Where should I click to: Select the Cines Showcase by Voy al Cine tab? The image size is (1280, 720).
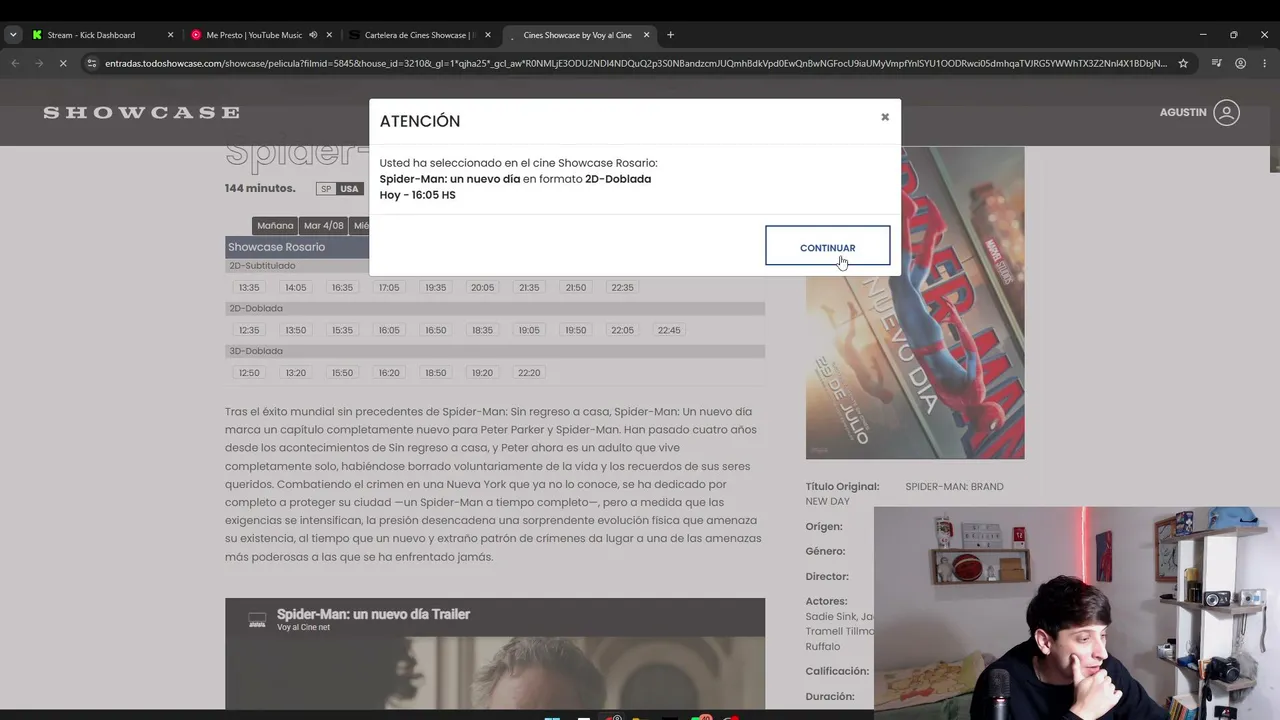tap(580, 35)
